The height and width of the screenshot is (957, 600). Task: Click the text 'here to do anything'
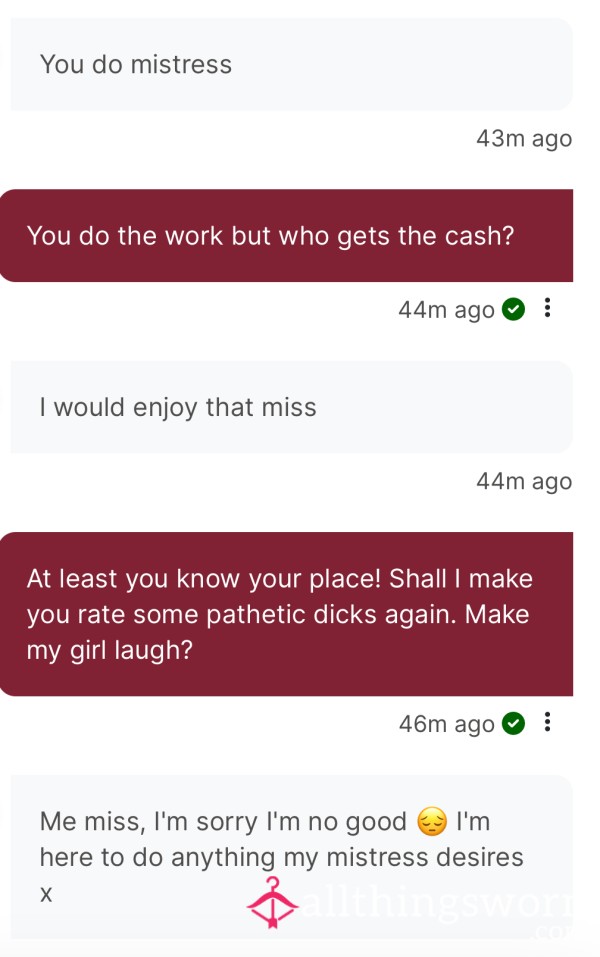[x=157, y=858]
